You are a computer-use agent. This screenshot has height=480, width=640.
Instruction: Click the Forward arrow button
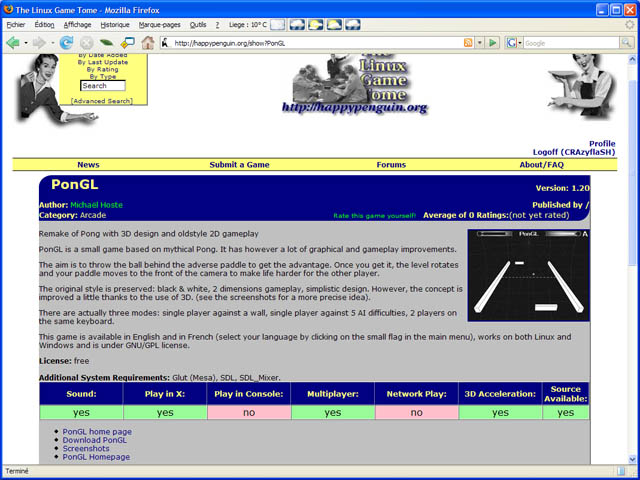click(39, 43)
